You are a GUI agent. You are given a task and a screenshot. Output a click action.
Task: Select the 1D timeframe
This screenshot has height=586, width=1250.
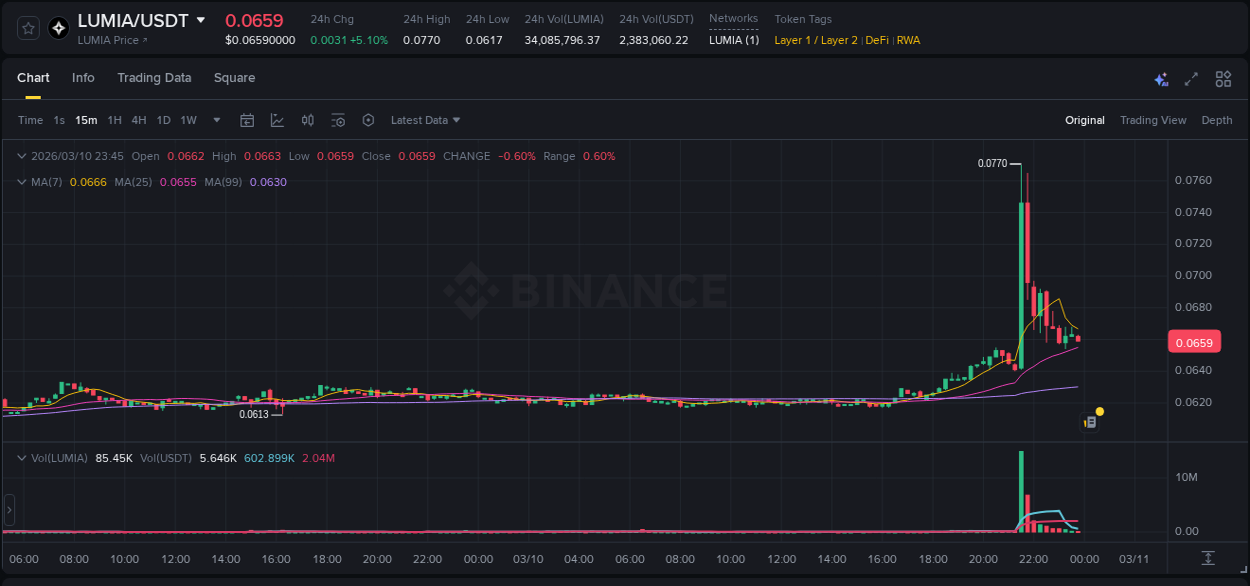(163, 120)
